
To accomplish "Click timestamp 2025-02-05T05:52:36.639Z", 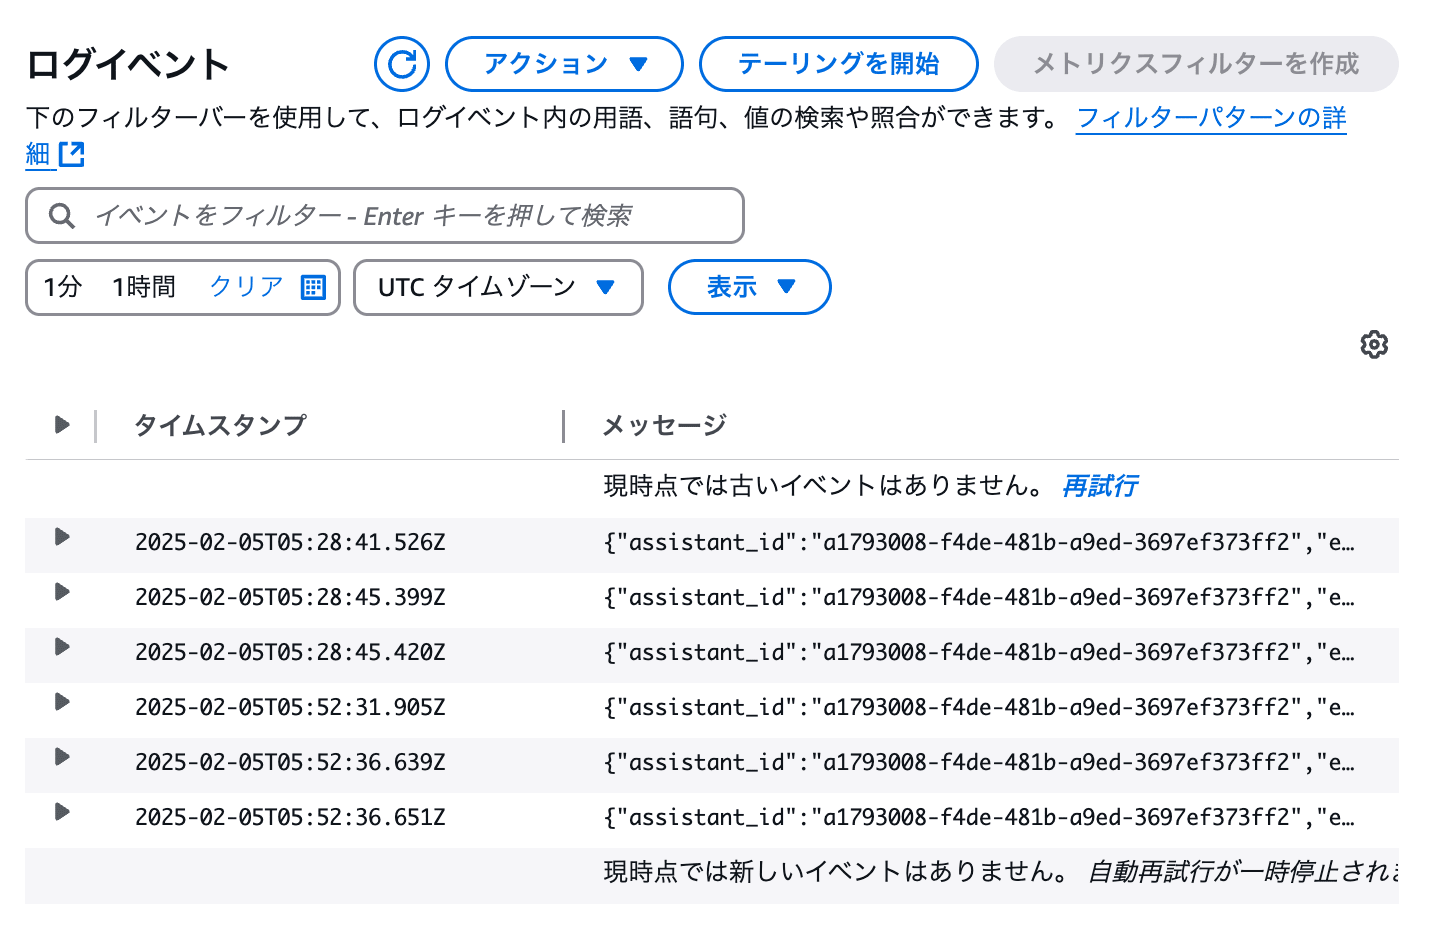I will pos(290,762).
